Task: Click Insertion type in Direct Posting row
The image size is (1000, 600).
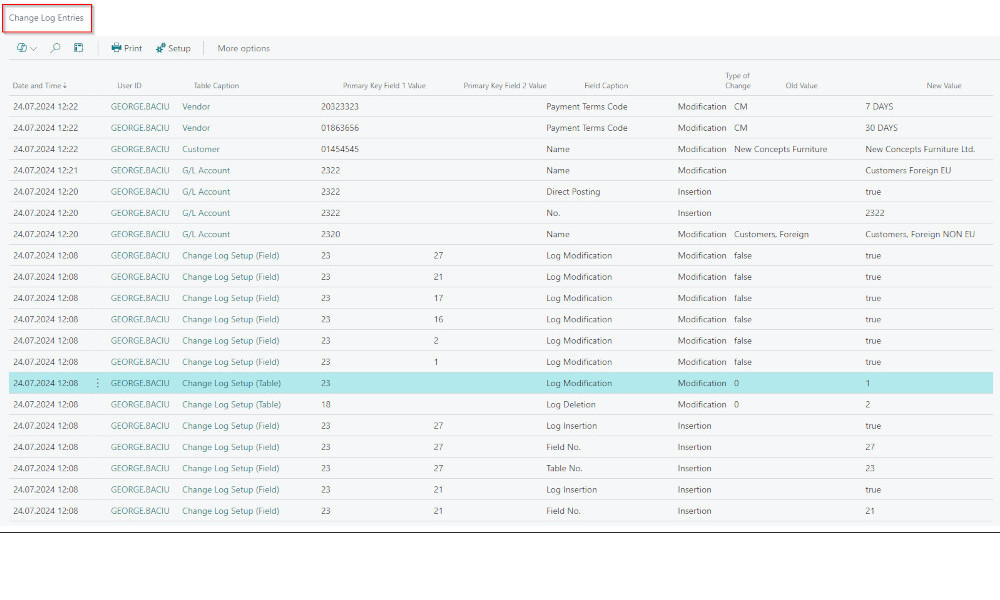Action: [x=695, y=191]
